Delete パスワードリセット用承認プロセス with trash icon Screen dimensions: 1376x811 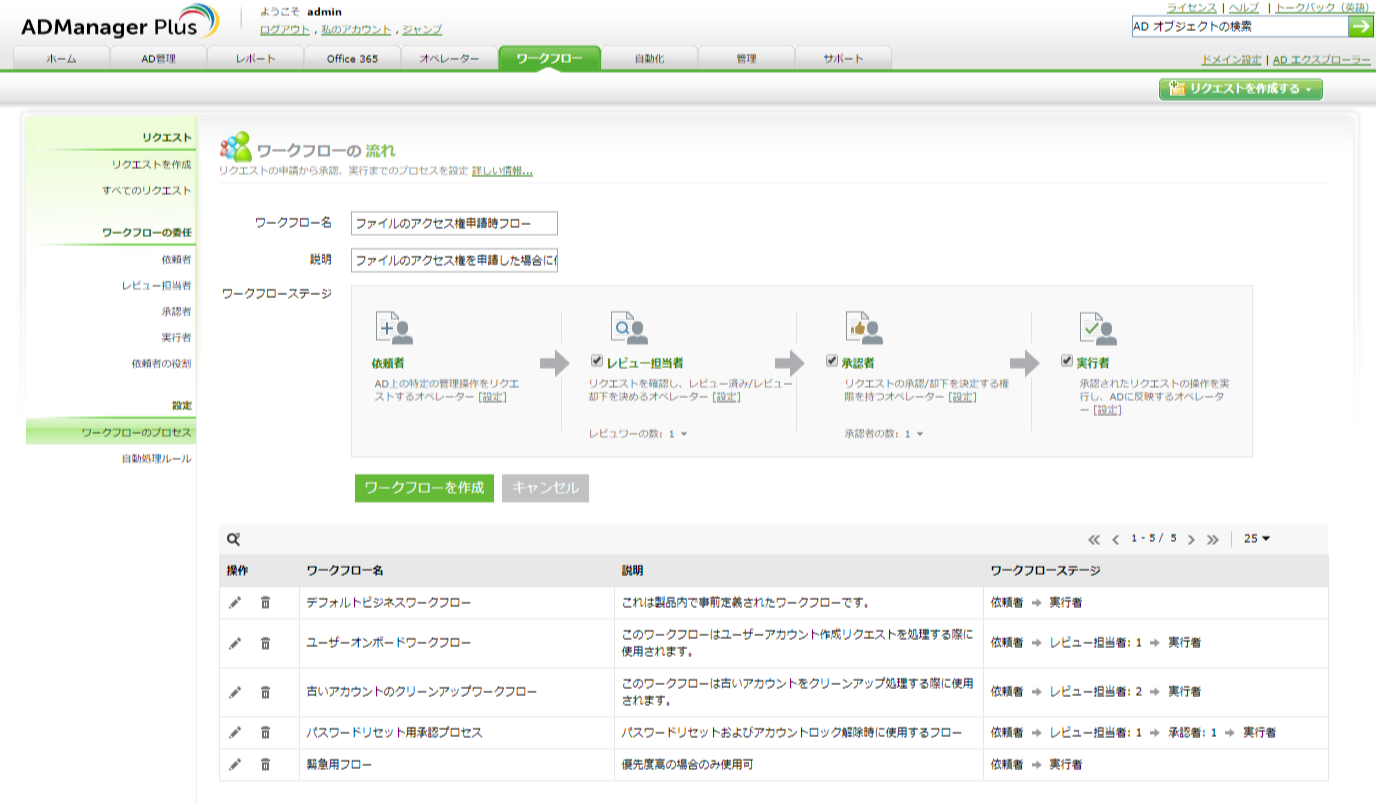click(265, 732)
